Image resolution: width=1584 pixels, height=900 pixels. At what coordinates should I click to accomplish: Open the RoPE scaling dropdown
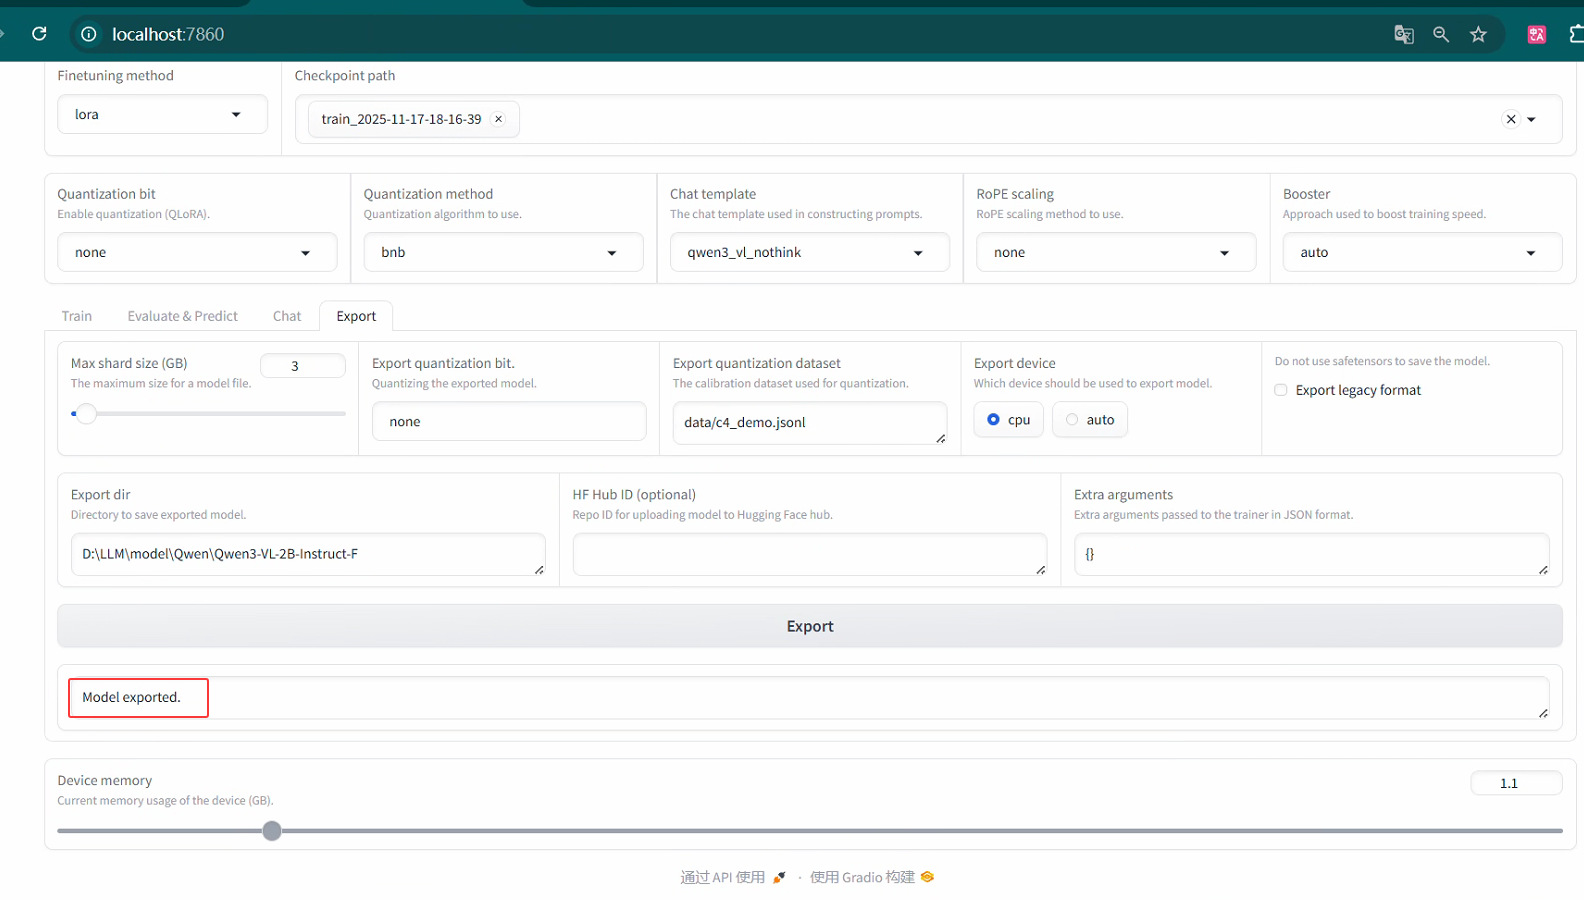pyautogui.click(x=1116, y=252)
